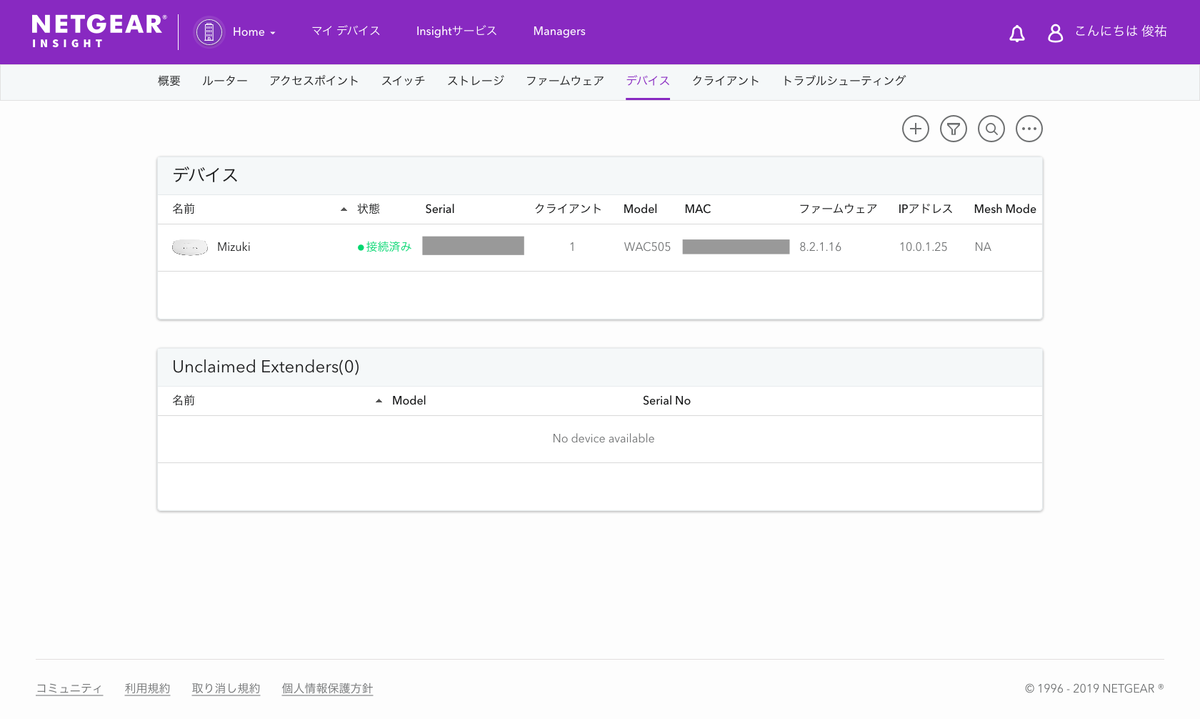Select the Mizuki device name
Image resolution: width=1200 pixels, height=719 pixels.
(234, 247)
